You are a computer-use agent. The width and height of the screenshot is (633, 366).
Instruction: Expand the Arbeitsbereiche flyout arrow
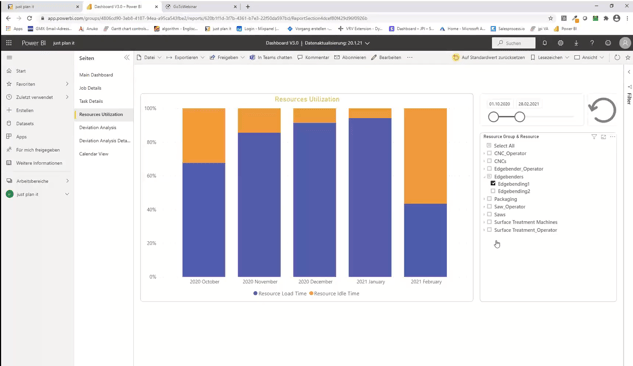pyautogui.click(x=67, y=181)
